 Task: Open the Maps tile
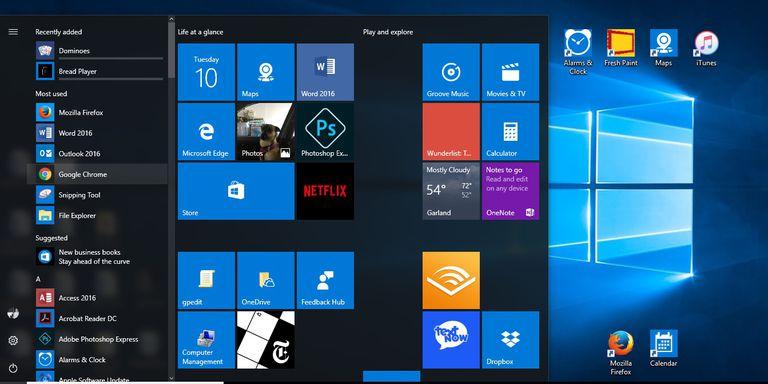click(x=265, y=72)
